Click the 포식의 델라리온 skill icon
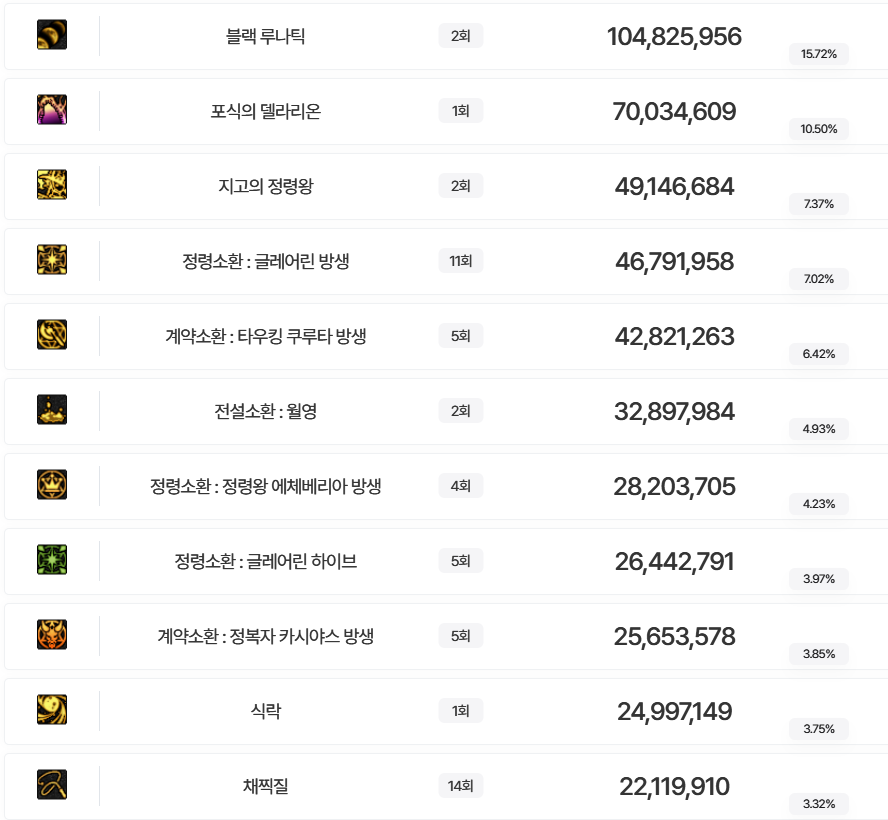The width and height of the screenshot is (888, 820). (x=52, y=110)
